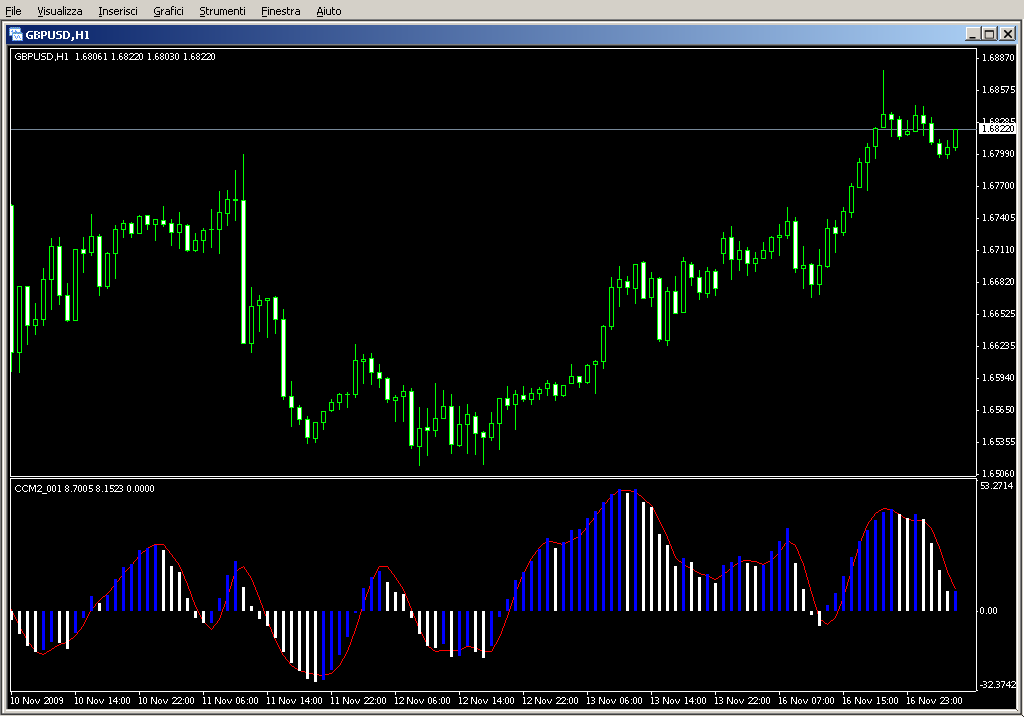Image resolution: width=1024 pixels, height=717 pixels.
Task: Click price scale value 1.67990
Action: click(x=999, y=153)
